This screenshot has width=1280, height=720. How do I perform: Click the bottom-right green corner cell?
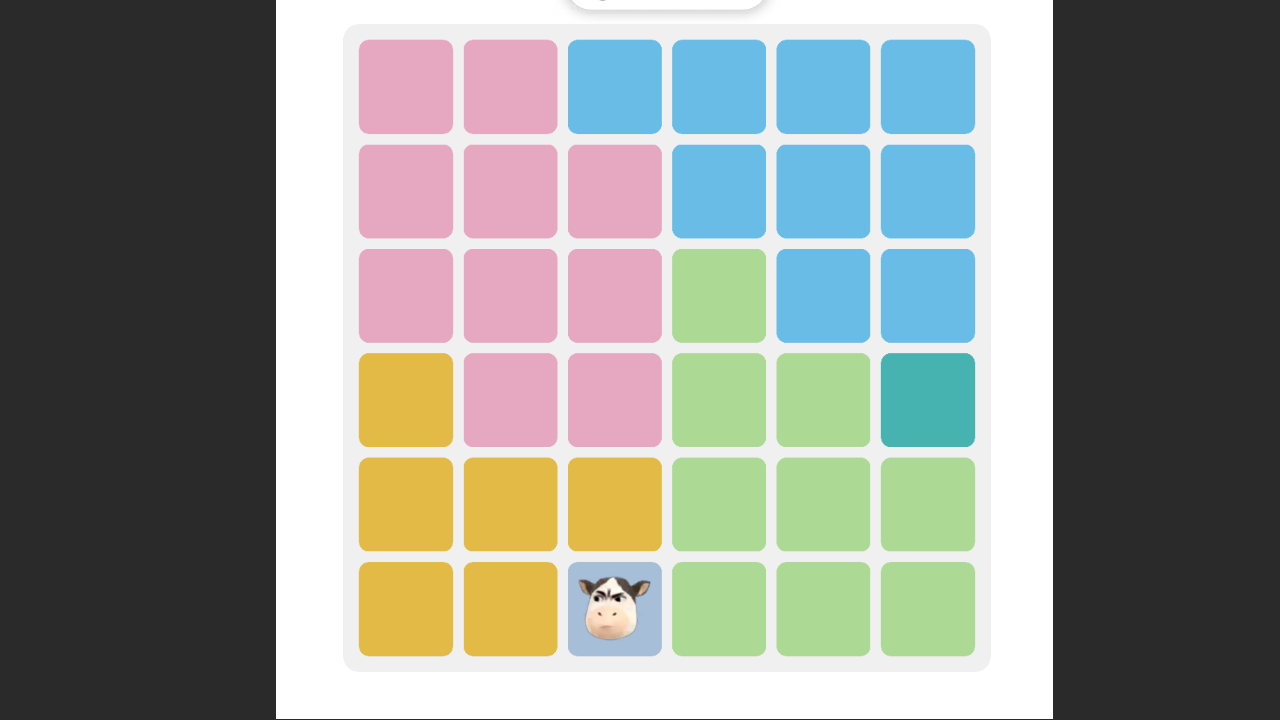pyautogui.click(x=928, y=609)
